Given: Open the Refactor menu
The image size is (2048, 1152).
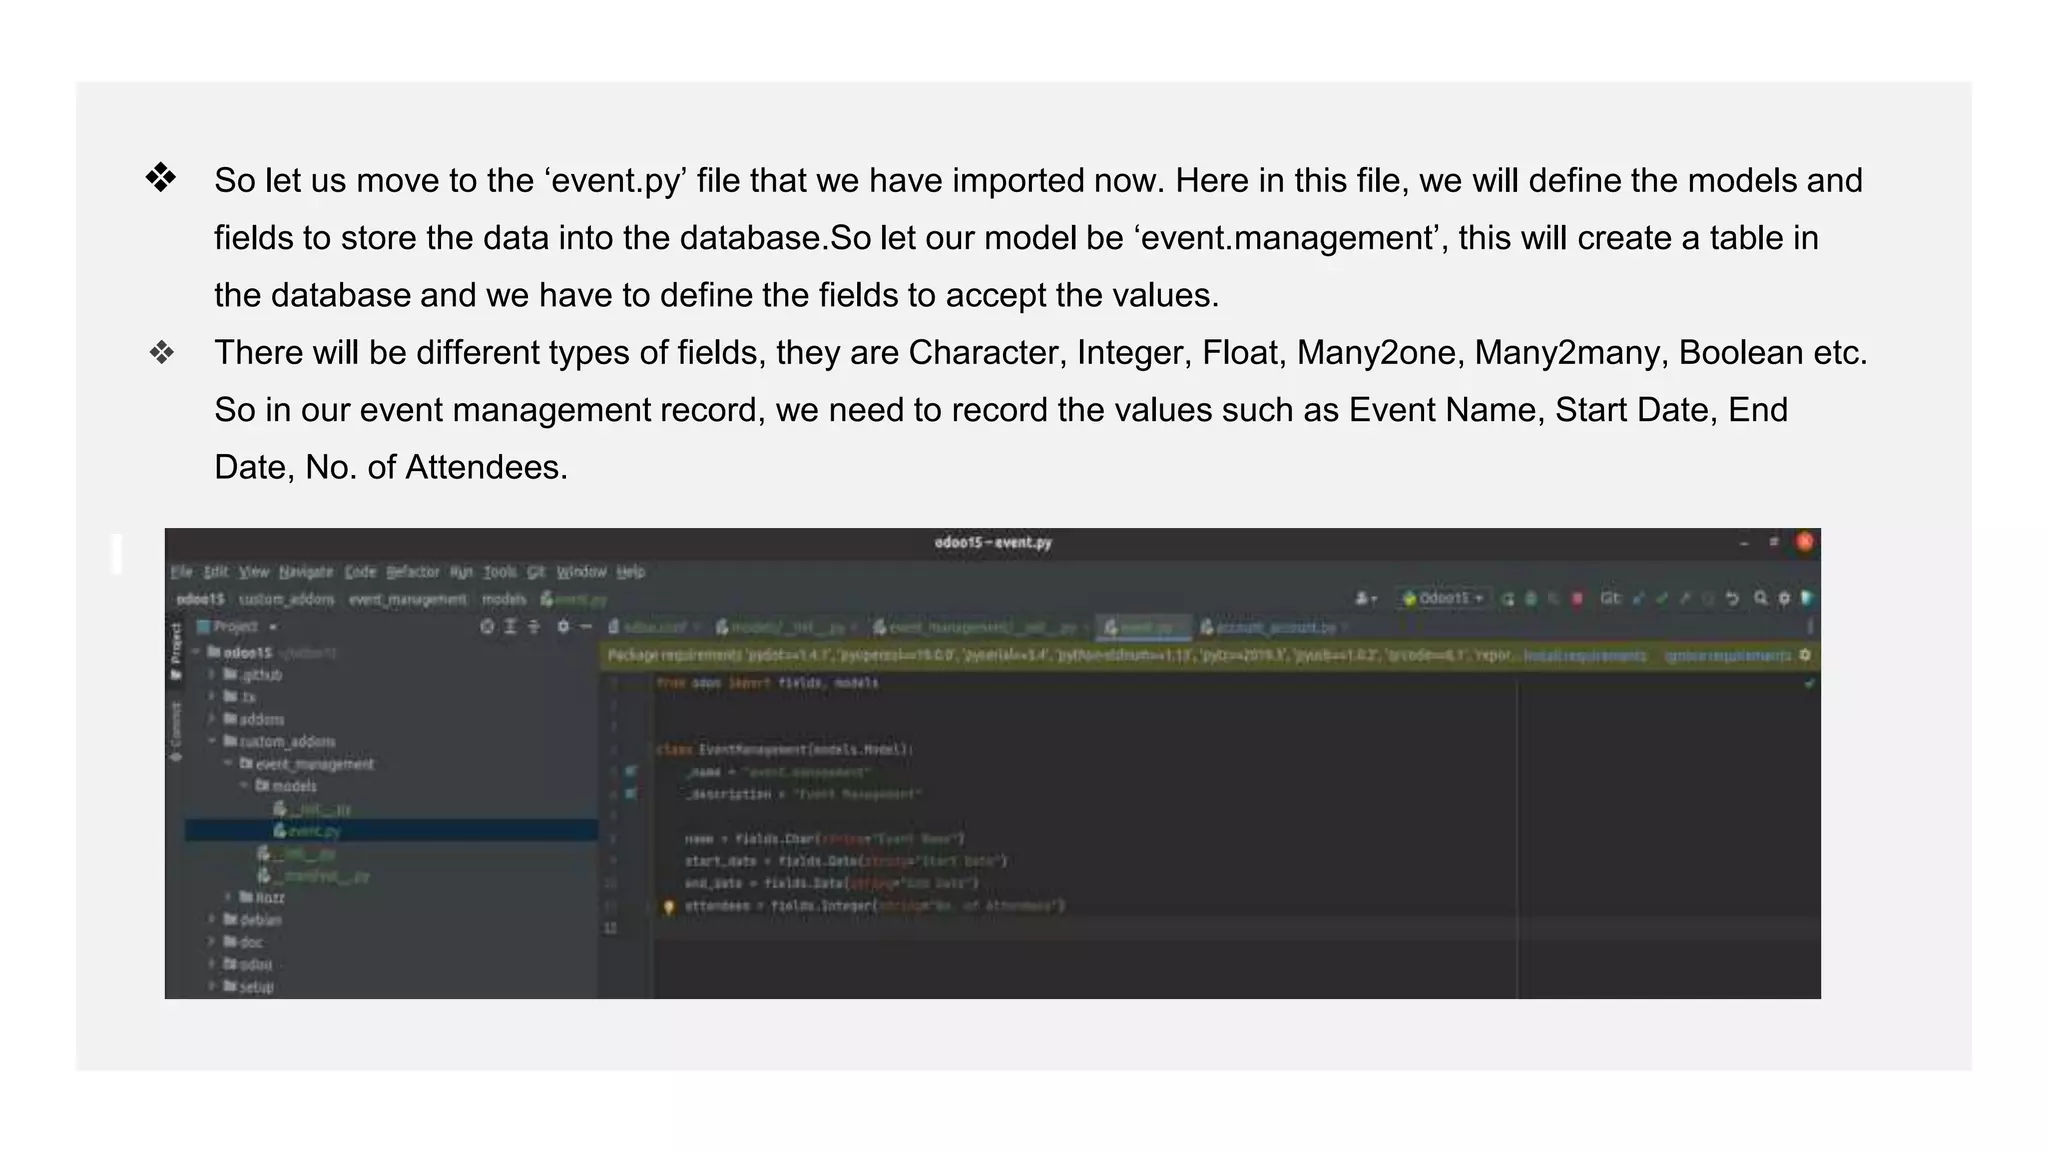Looking at the screenshot, I should 412,572.
